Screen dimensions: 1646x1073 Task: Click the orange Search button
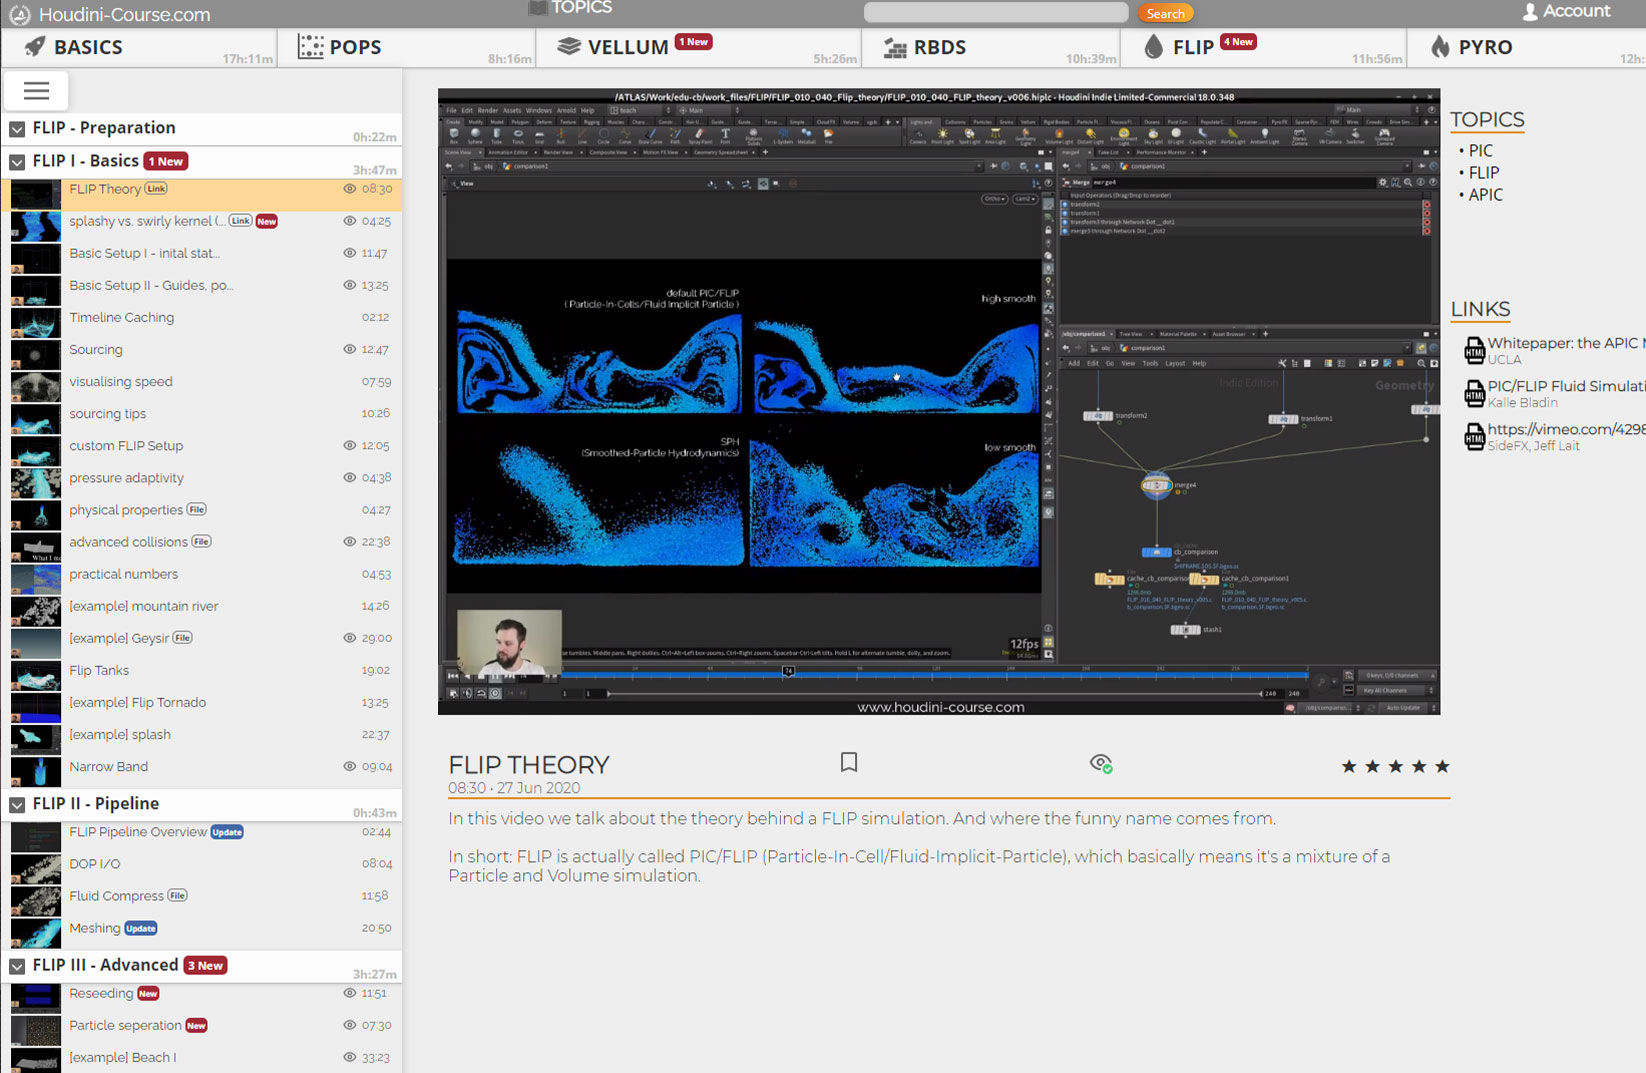click(1165, 13)
